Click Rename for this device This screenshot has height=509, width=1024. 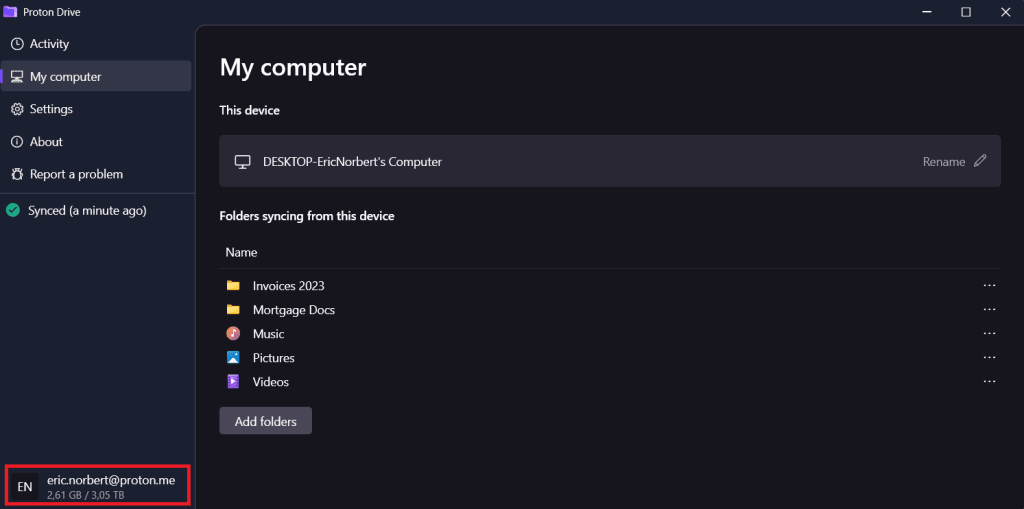point(944,161)
